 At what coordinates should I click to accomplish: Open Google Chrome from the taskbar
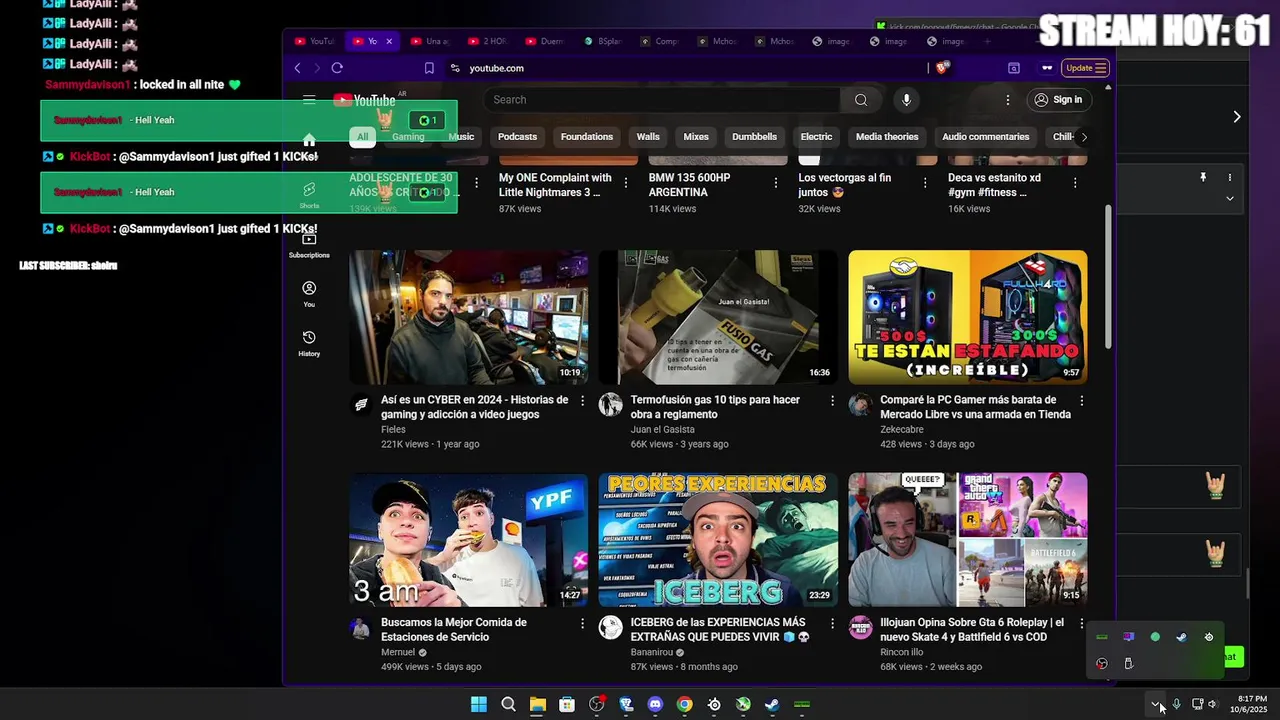click(x=684, y=704)
